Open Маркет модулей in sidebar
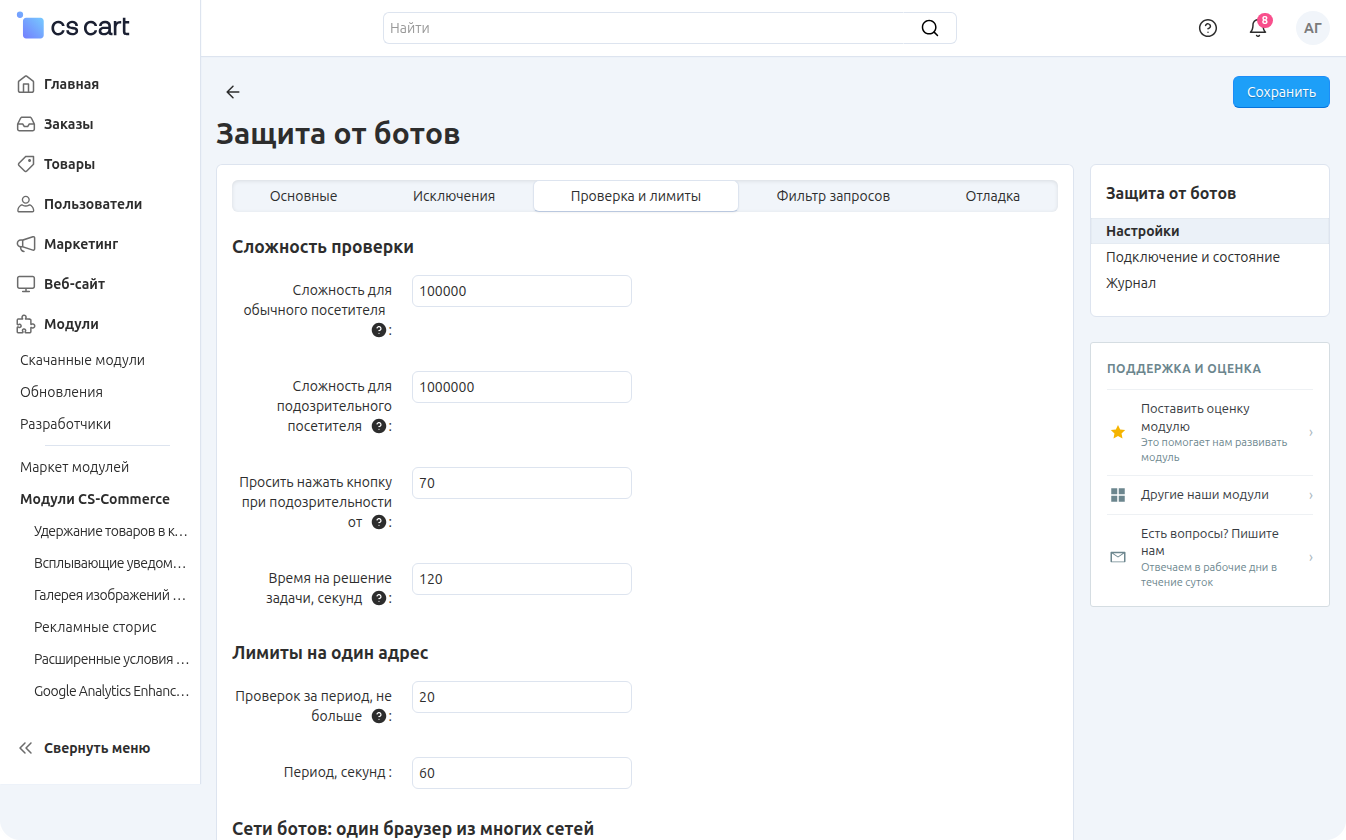This screenshot has width=1346, height=840. pos(75,467)
